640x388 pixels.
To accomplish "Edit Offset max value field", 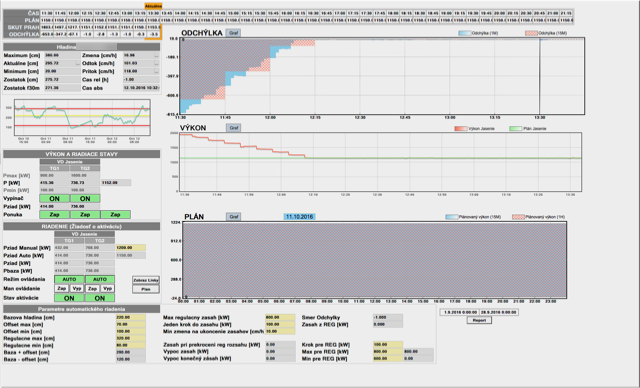I will tap(131, 324).
